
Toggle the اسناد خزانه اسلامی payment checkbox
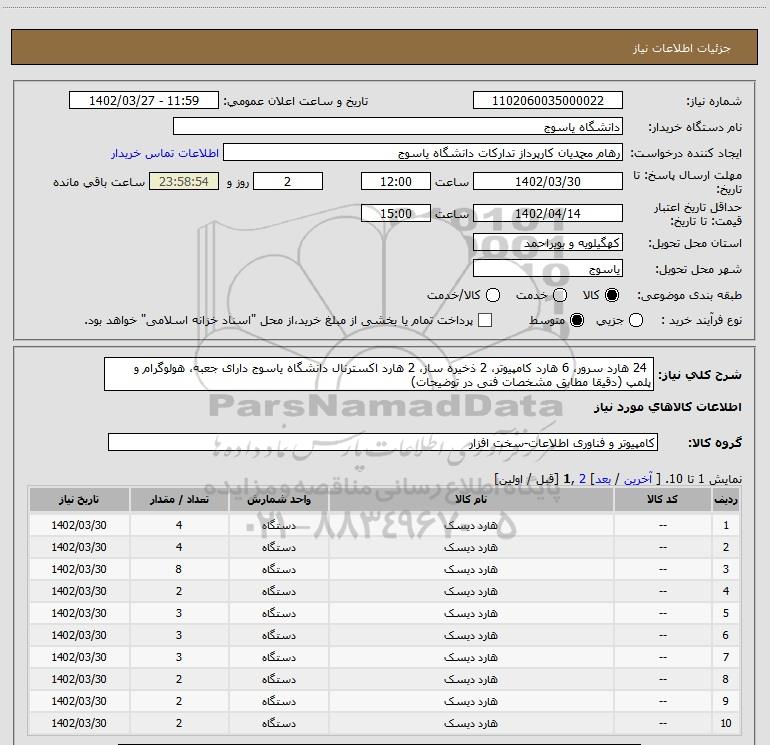click(x=485, y=320)
